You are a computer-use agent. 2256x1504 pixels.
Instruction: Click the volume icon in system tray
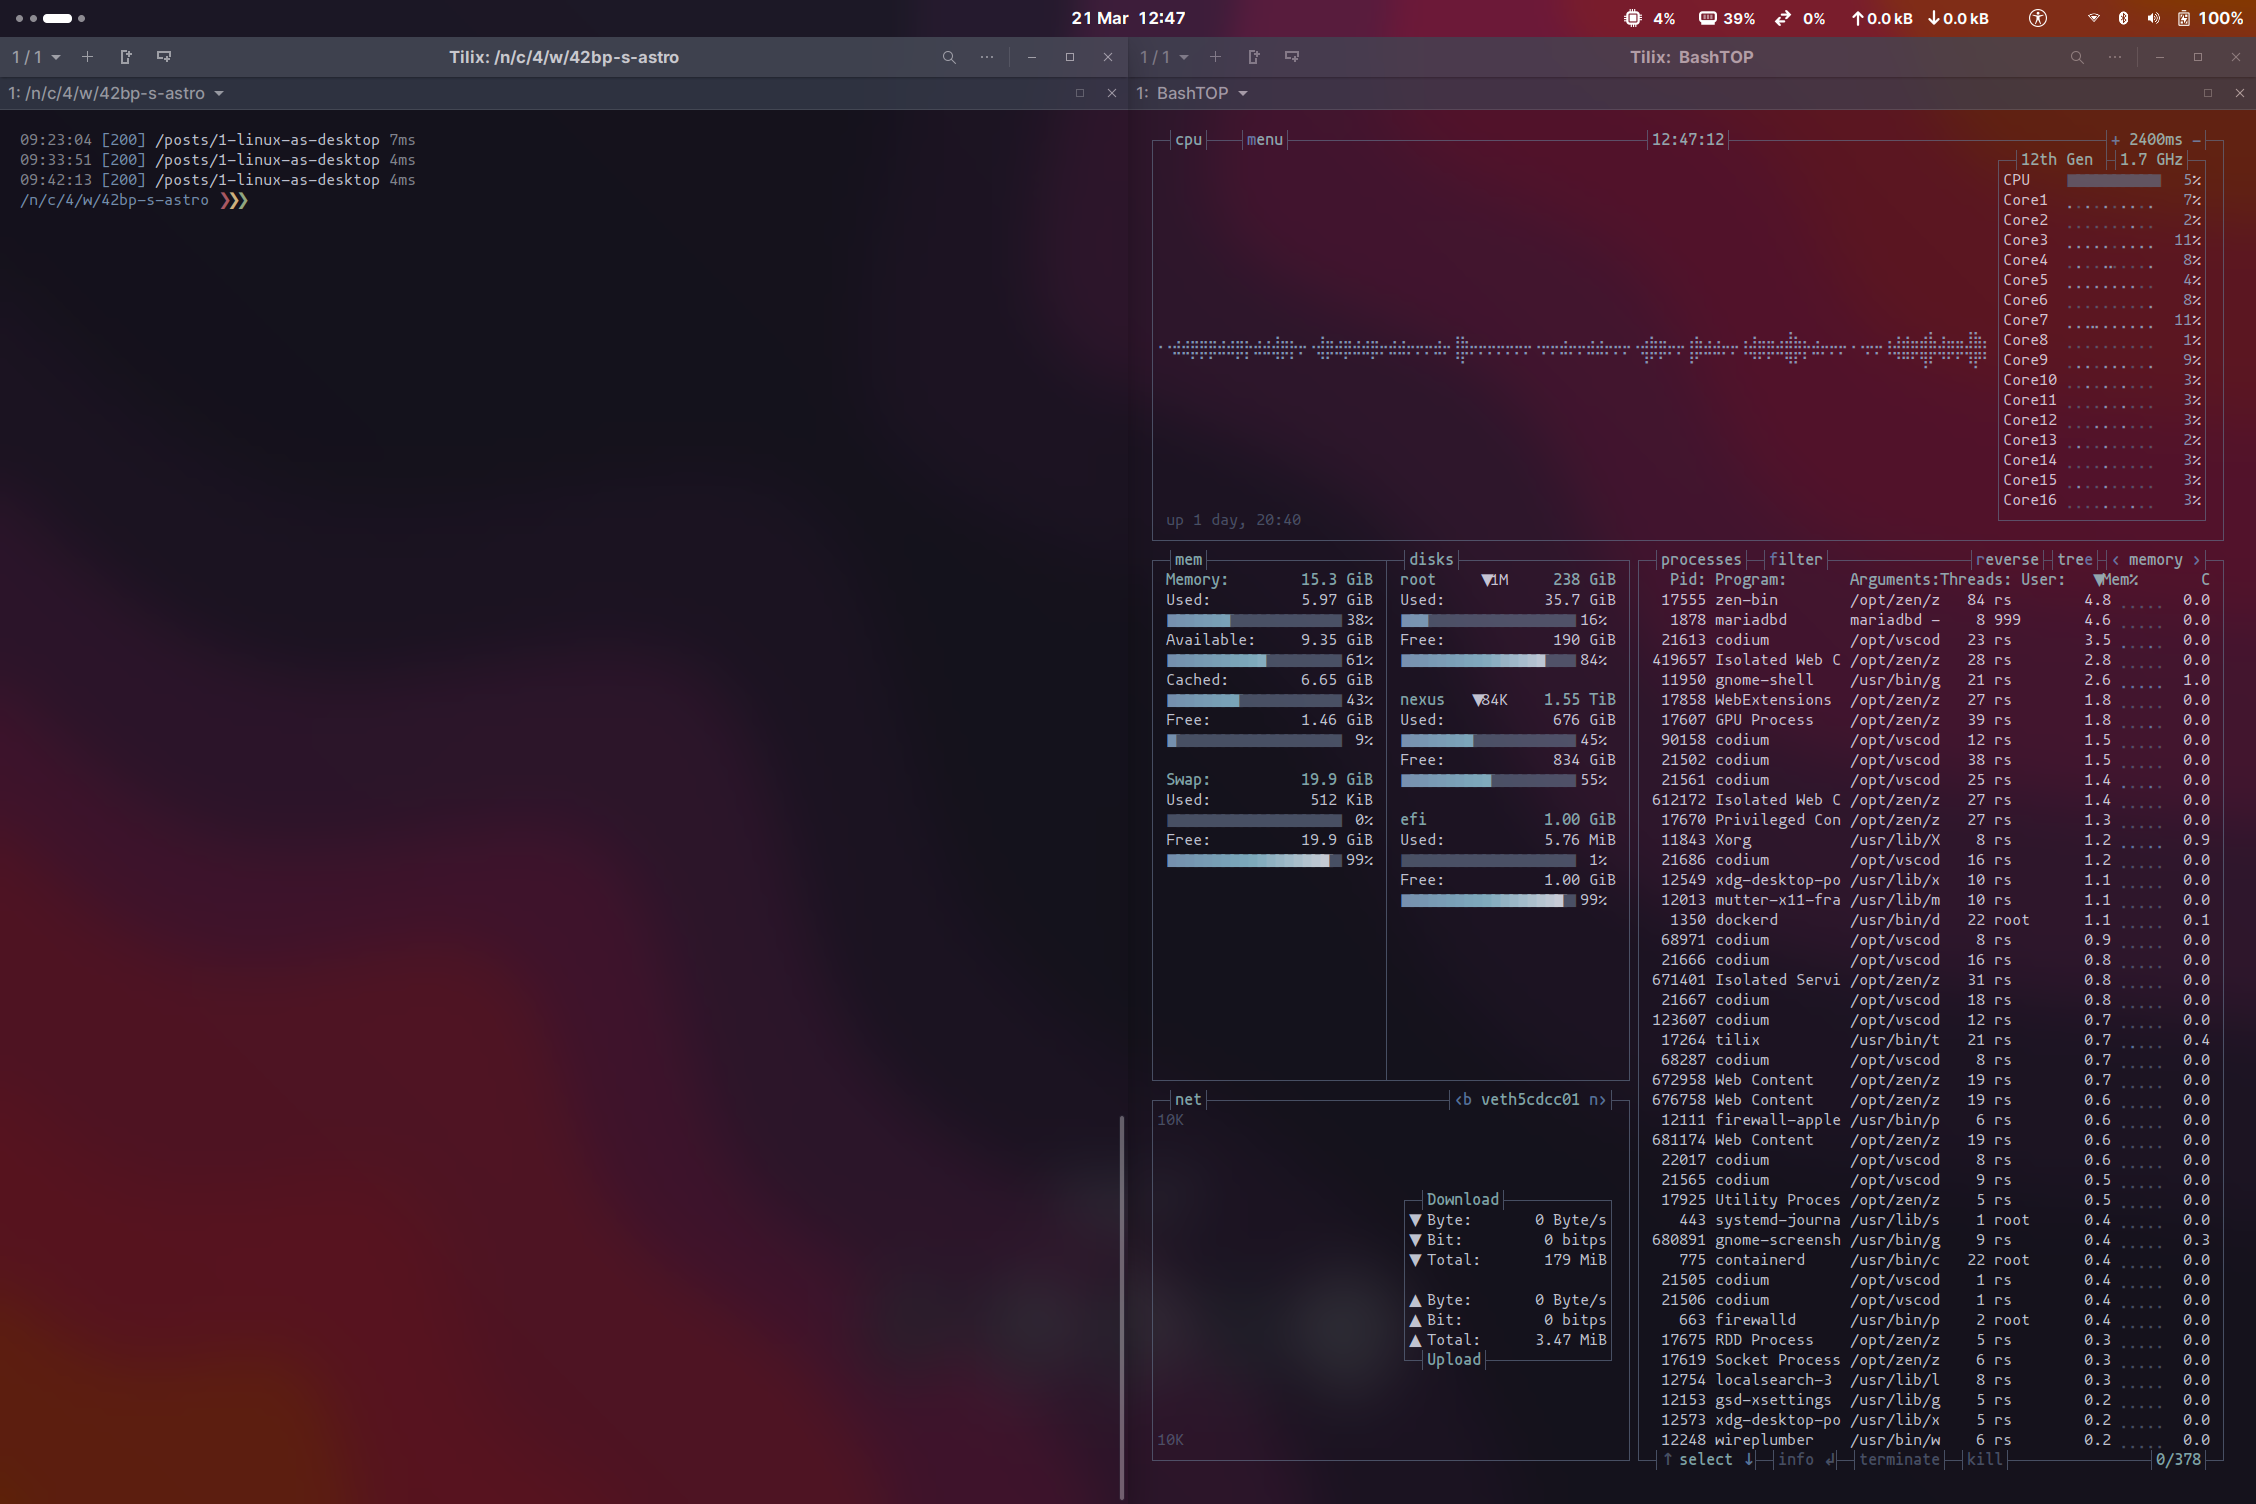coord(2153,18)
